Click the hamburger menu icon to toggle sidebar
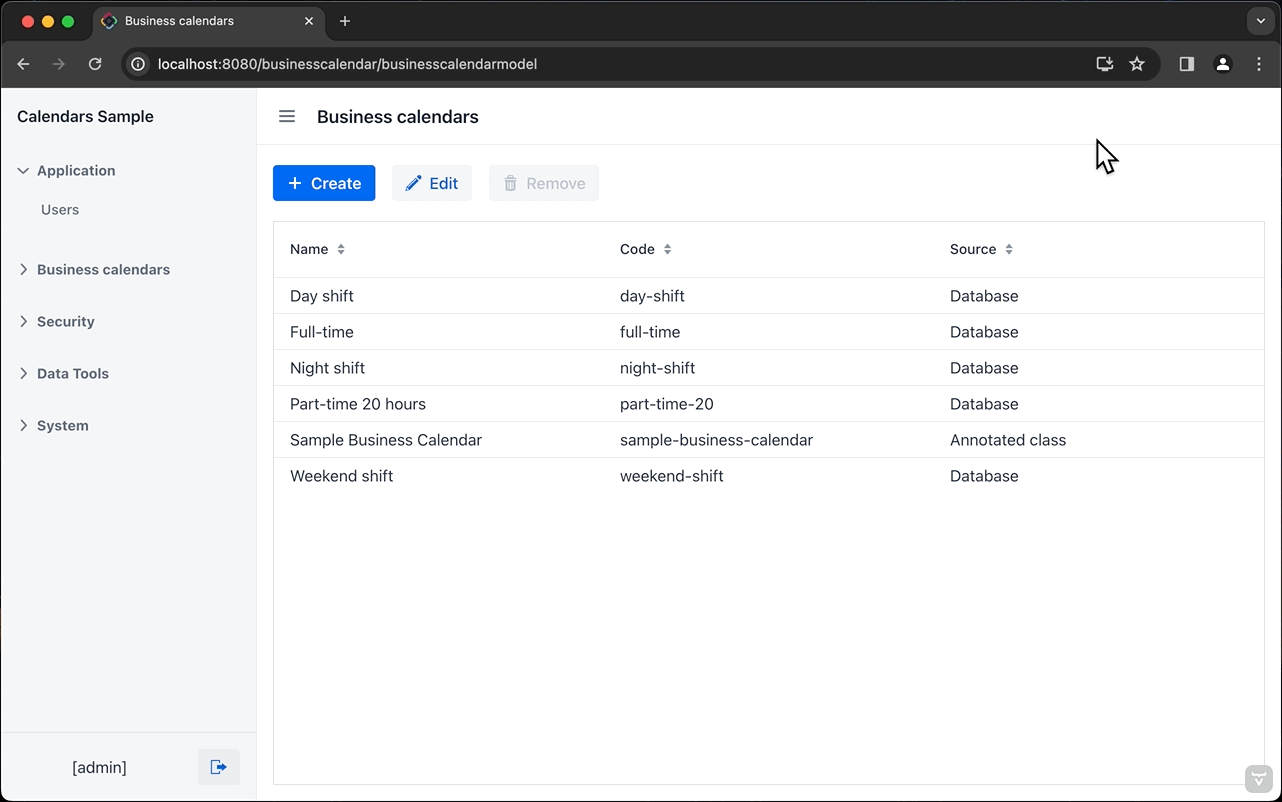 pyautogui.click(x=287, y=117)
